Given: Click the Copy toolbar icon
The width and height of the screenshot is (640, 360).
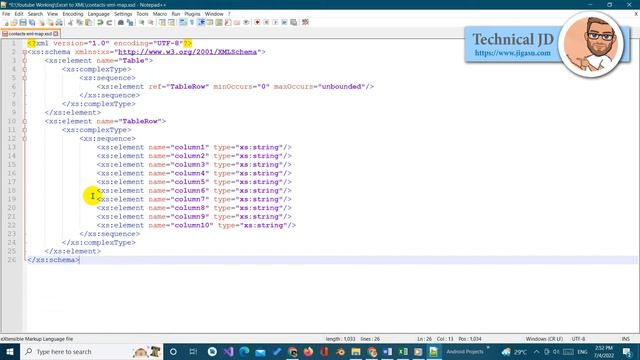Looking at the screenshot, I should [x=80, y=22].
